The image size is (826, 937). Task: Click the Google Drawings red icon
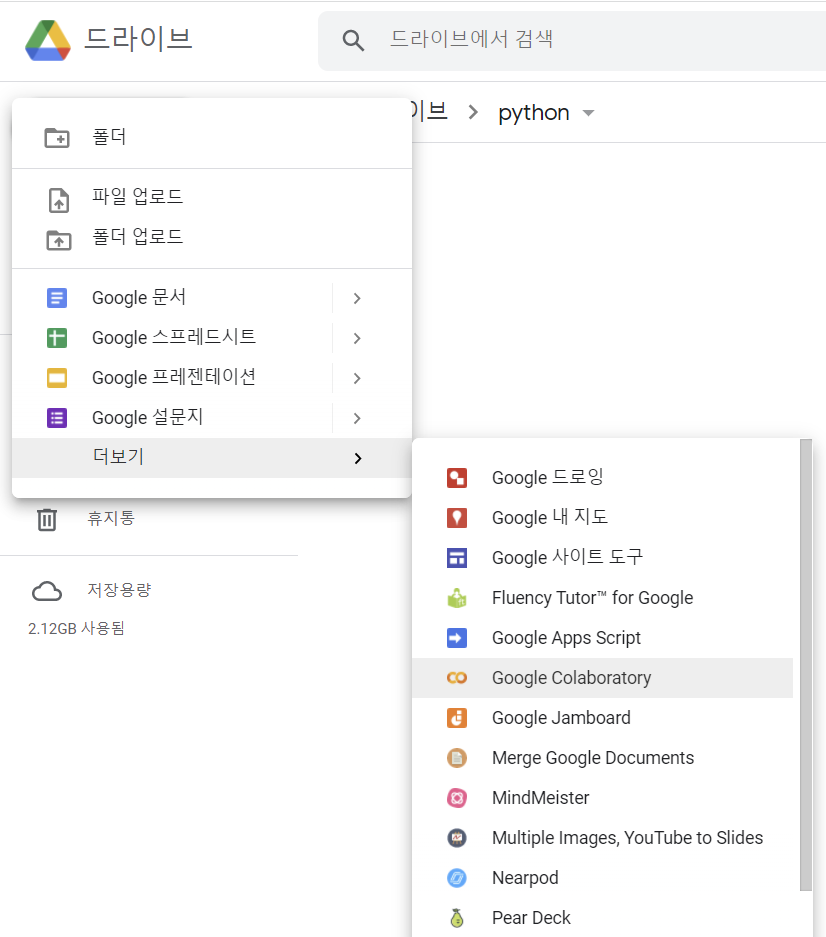tap(457, 478)
